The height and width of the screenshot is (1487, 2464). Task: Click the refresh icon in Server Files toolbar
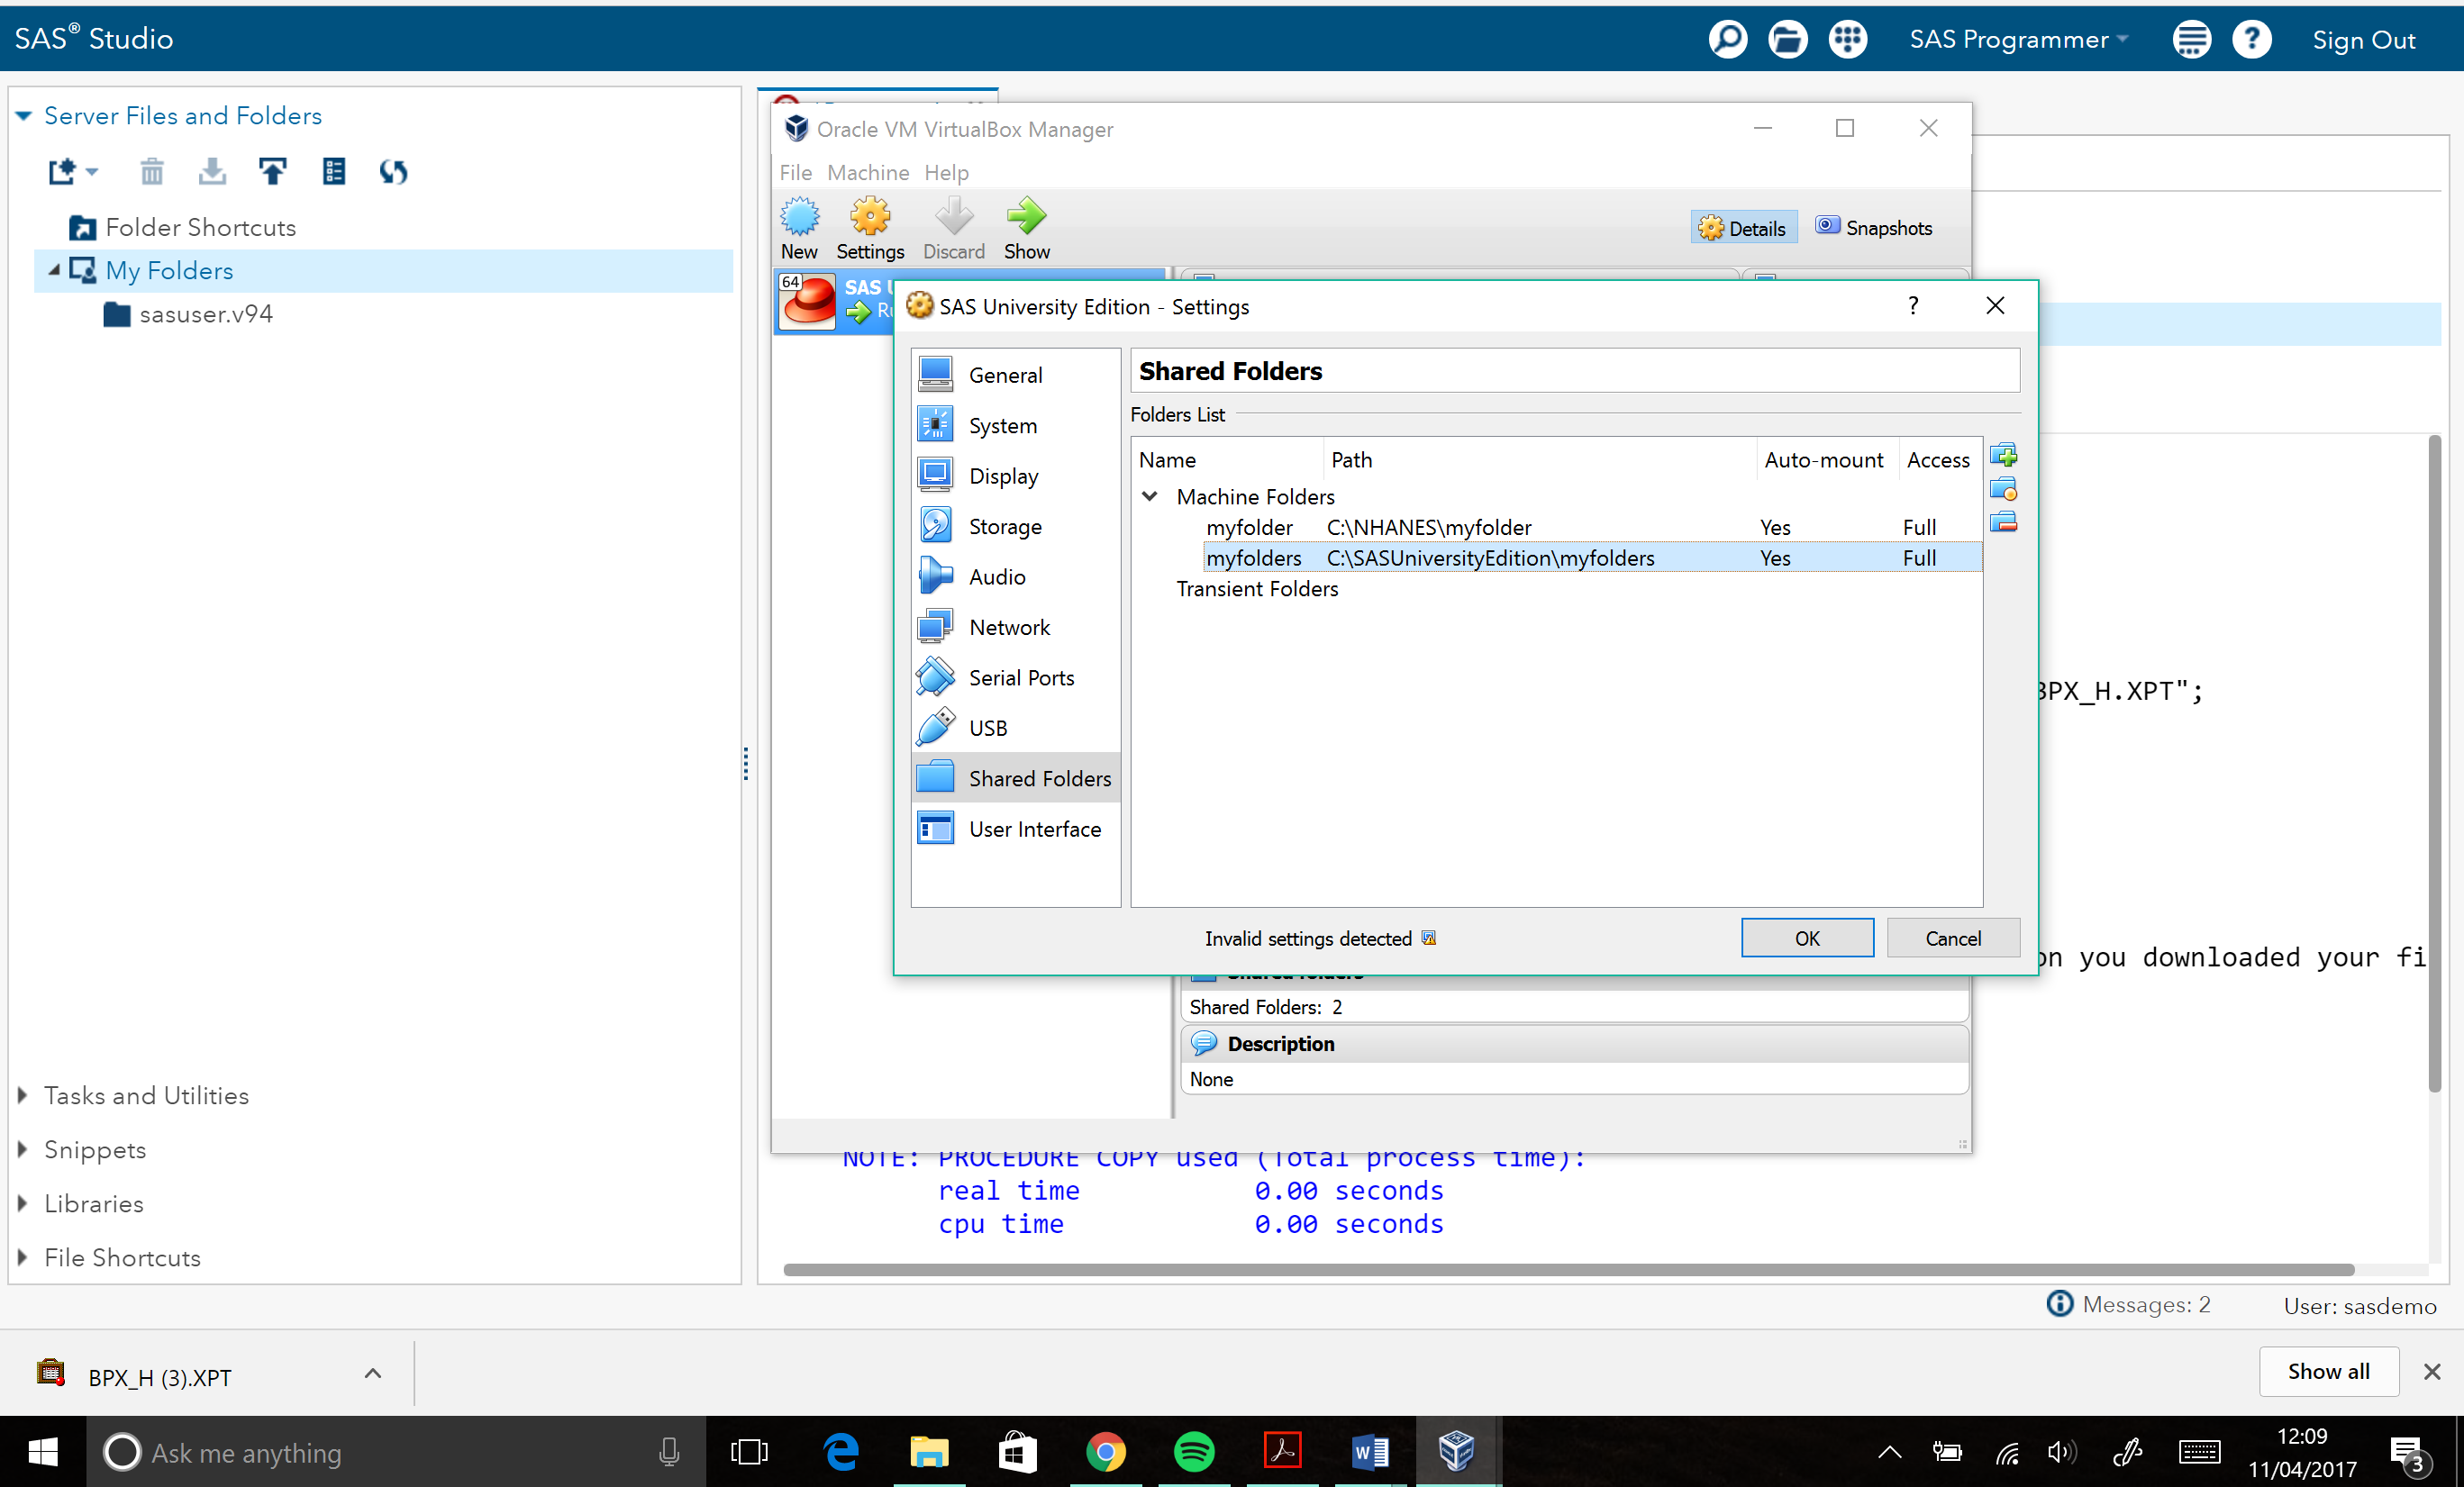pyautogui.click(x=393, y=172)
